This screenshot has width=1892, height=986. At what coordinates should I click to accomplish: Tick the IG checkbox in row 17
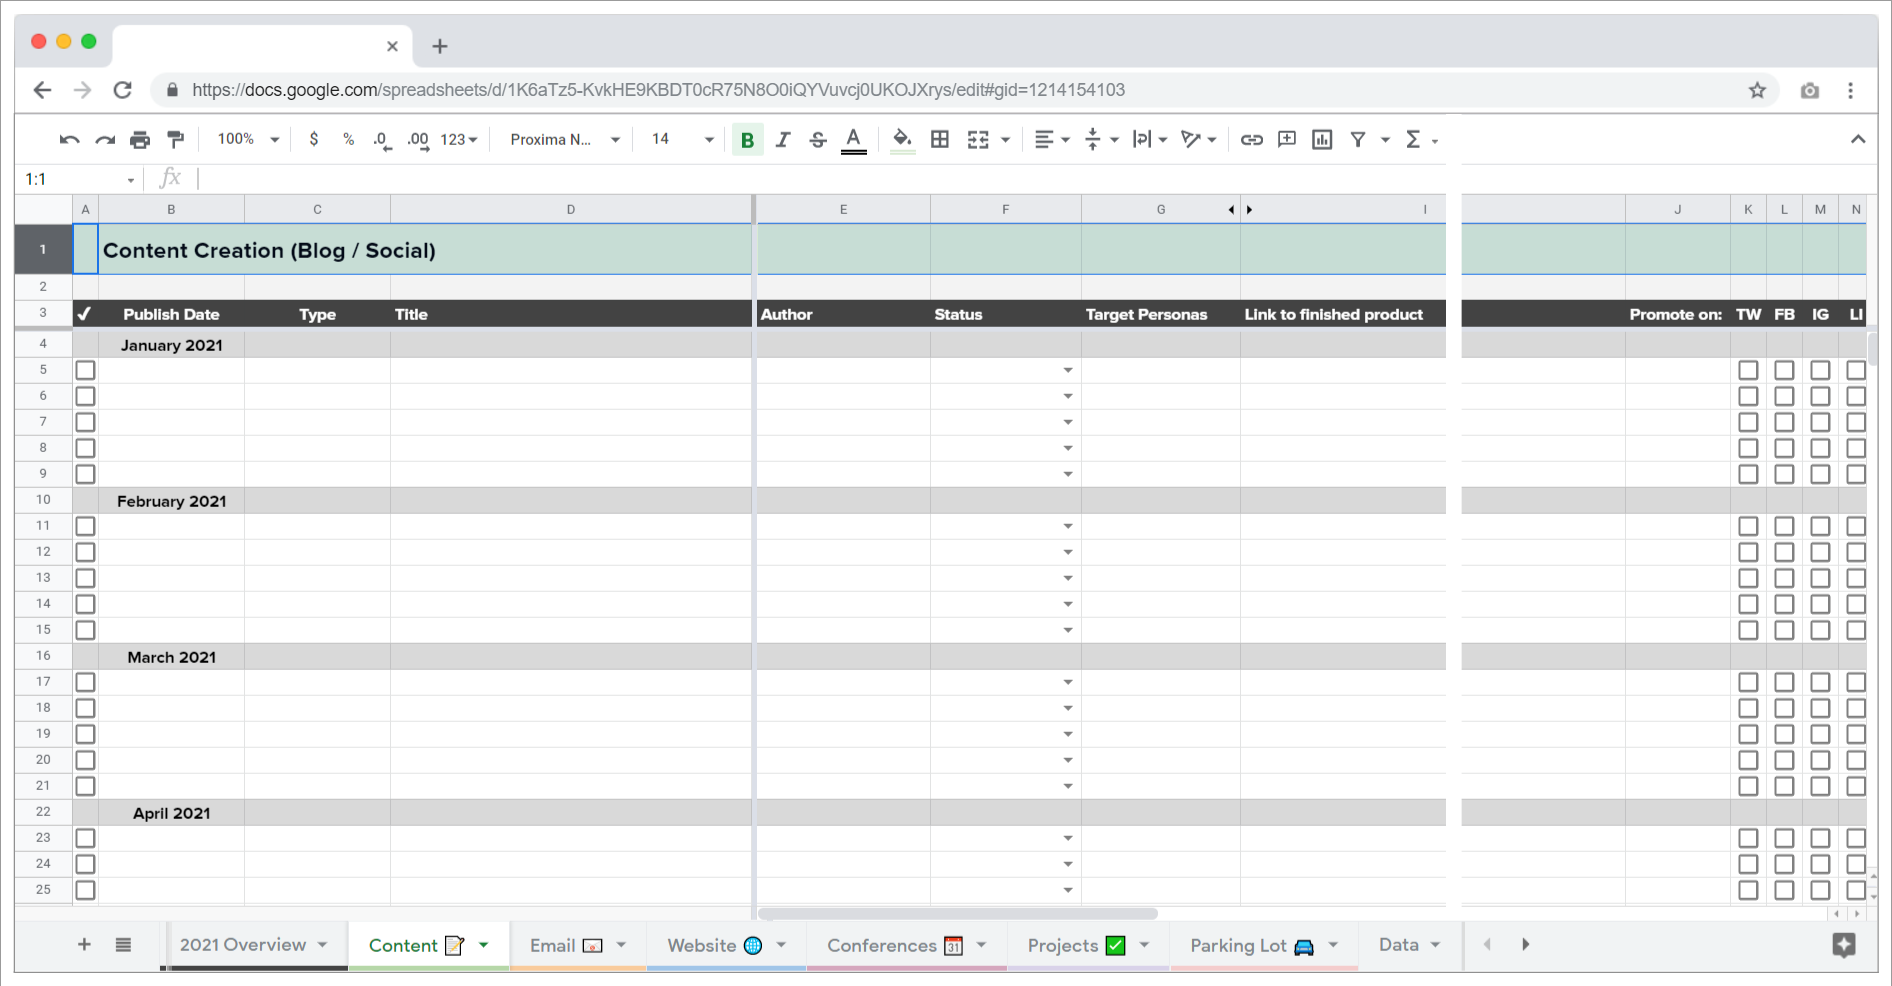1820,682
